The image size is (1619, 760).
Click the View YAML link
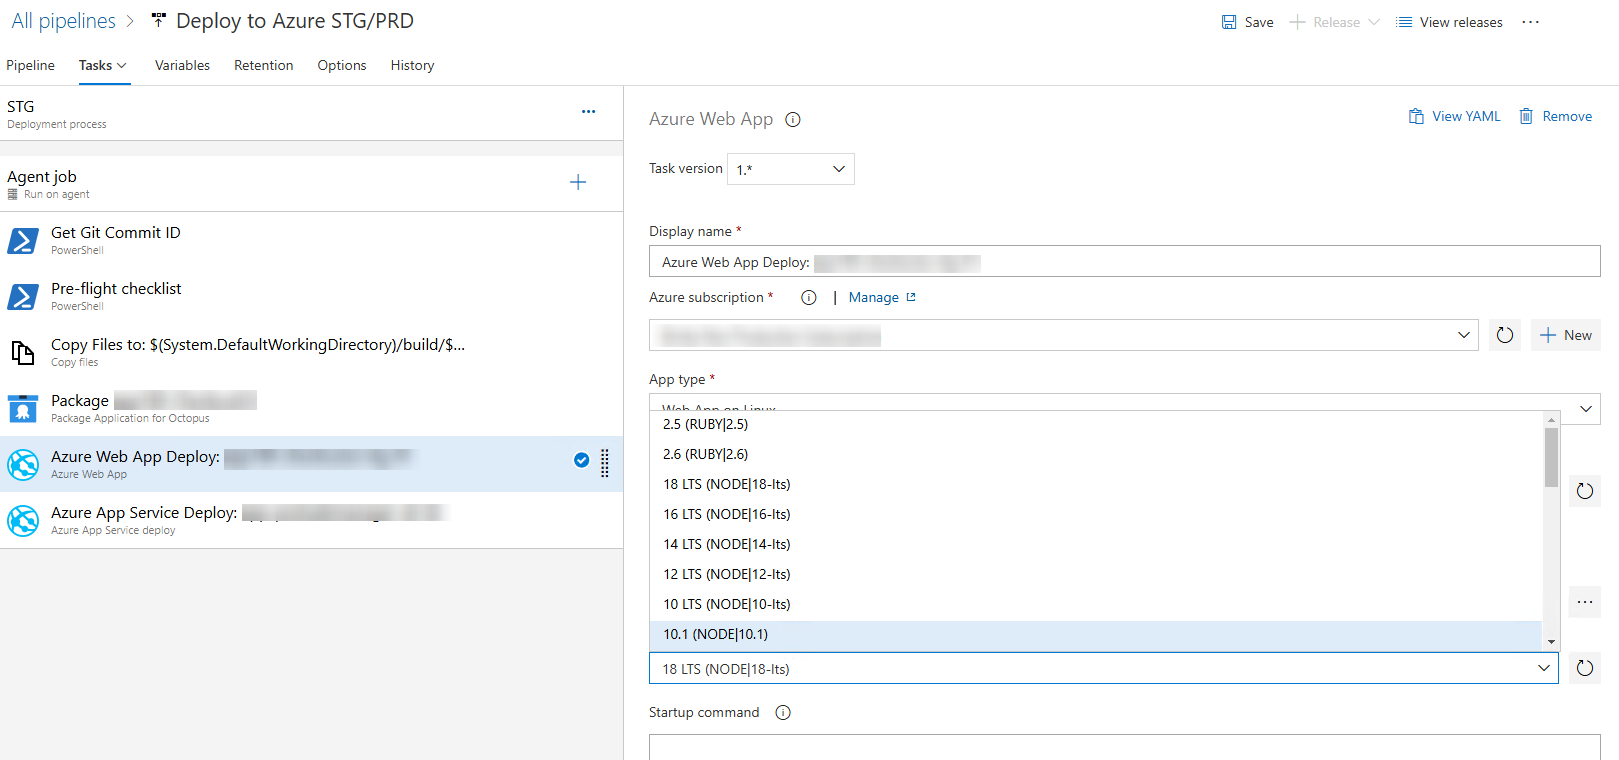pos(1466,116)
